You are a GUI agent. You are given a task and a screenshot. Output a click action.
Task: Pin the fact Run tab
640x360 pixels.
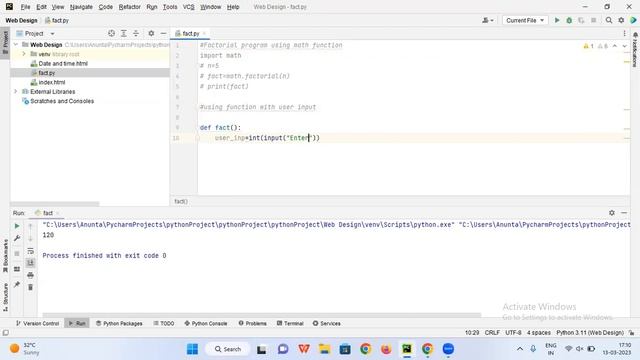[x=17, y=284]
